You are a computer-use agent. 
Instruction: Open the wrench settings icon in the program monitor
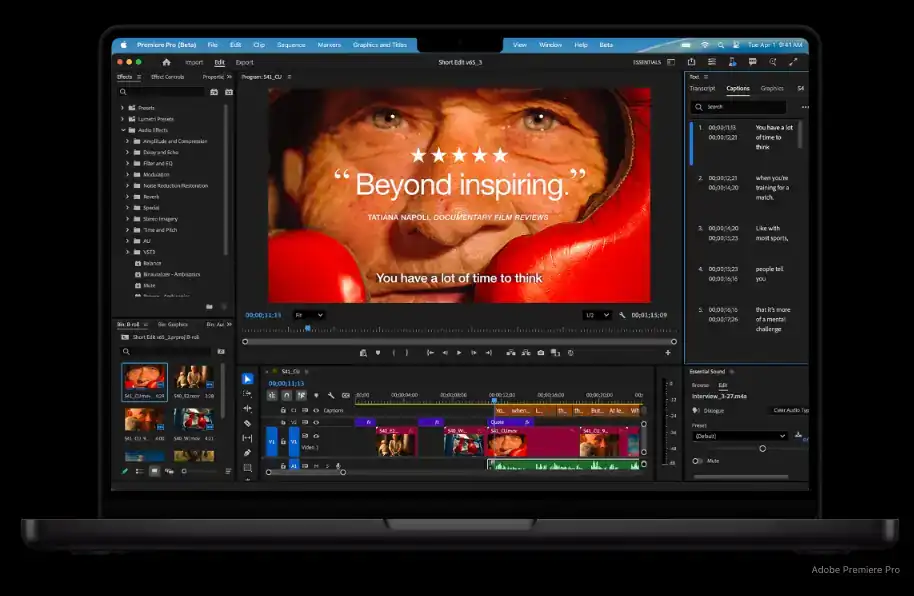(621, 315)
